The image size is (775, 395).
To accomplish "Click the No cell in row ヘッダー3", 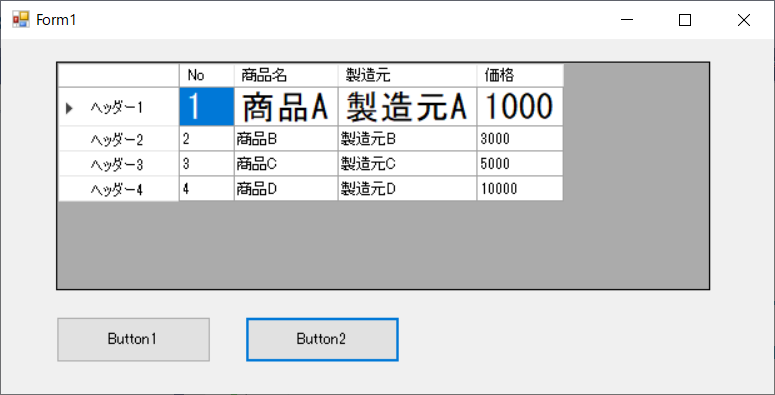I will pyautogui.click(x=207, y=164).
